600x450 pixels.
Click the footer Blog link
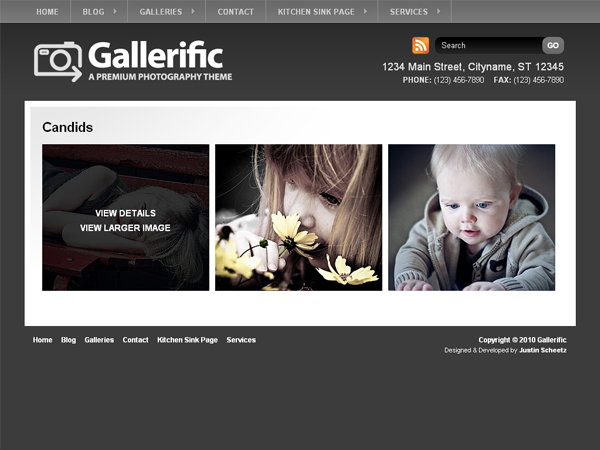(68, 340)
